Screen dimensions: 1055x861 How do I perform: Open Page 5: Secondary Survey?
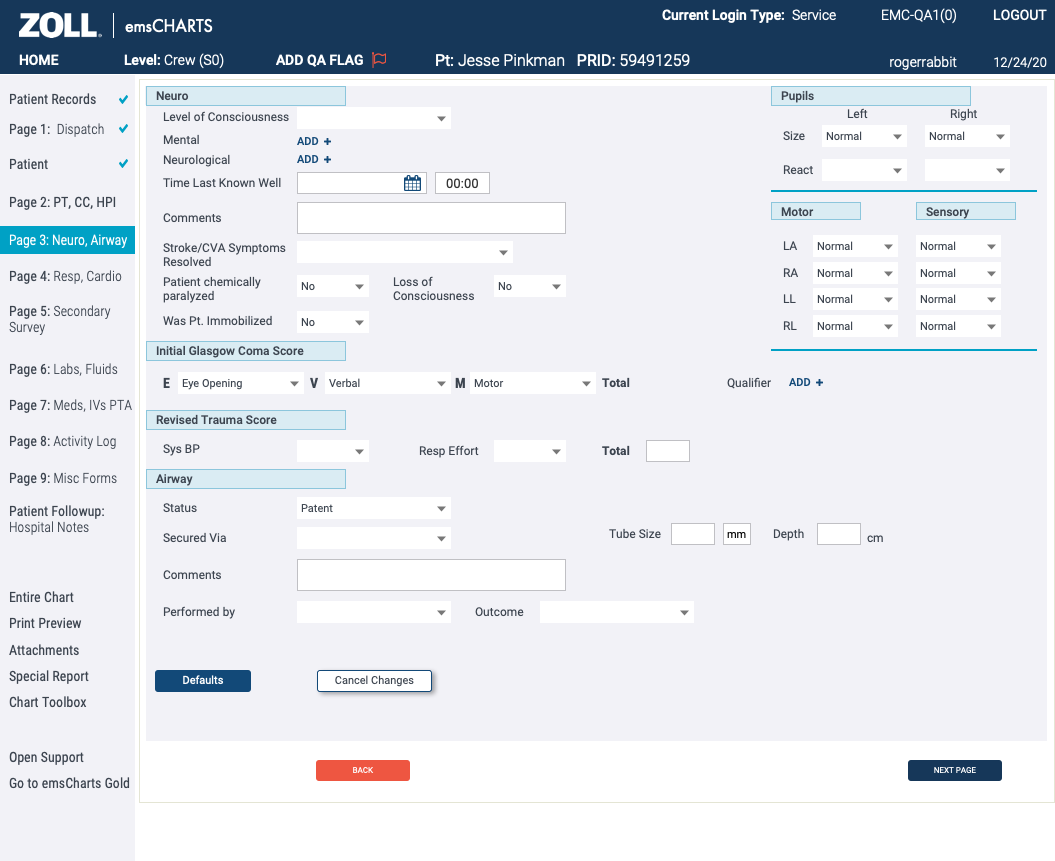(60, 320)
